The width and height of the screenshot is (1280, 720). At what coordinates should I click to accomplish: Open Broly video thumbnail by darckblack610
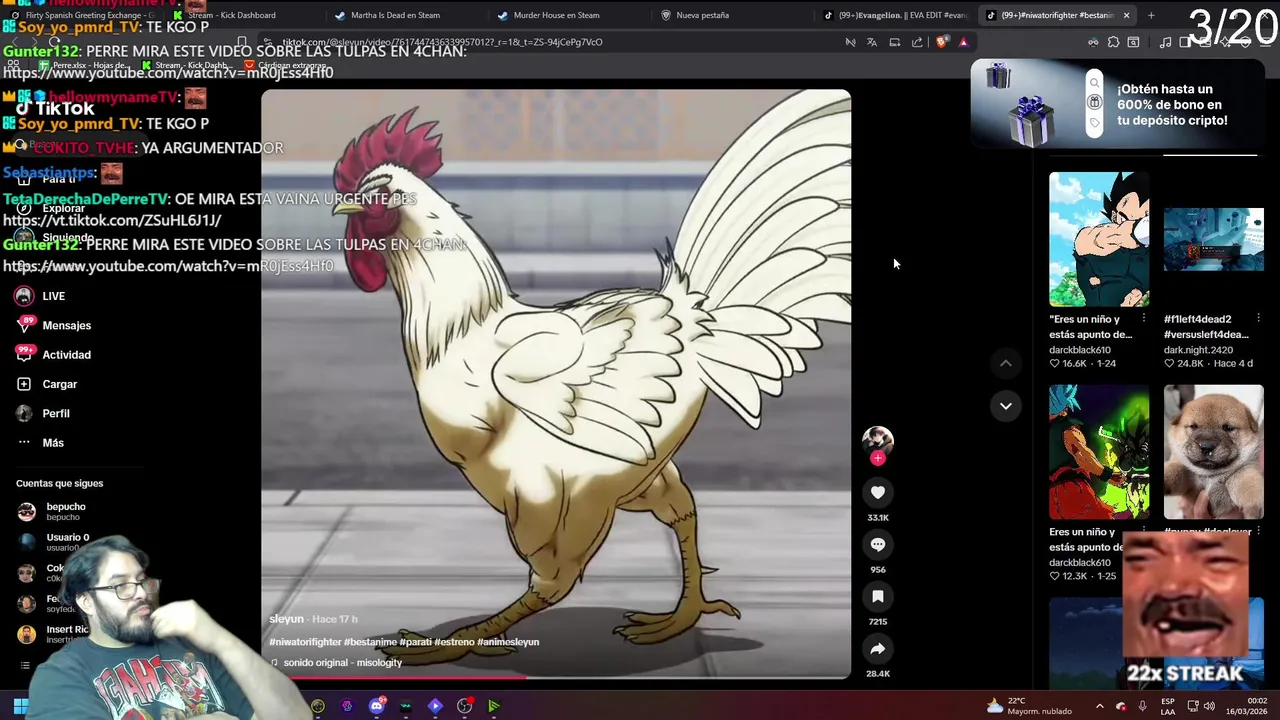pos(1099,452)
